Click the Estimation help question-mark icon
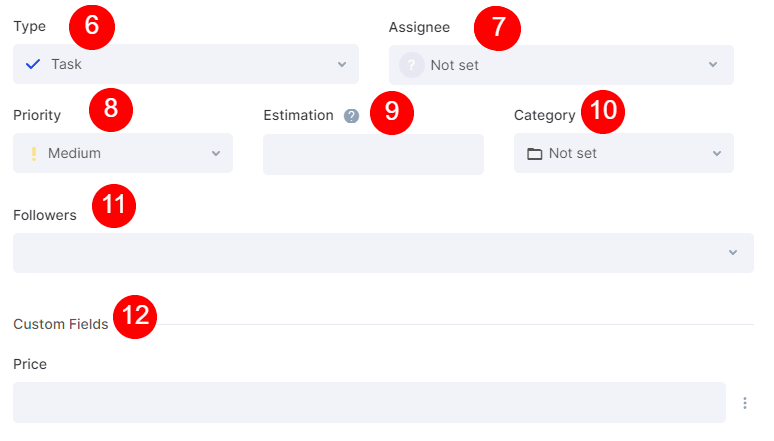774x441 pixels. (x=351, y=116)
